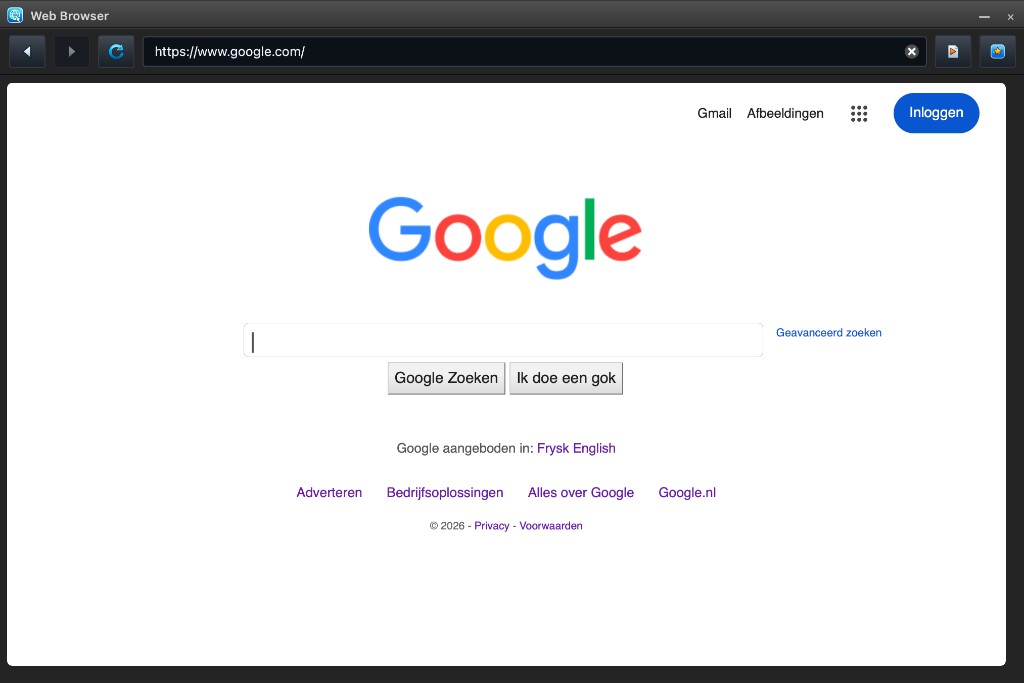
Task: Close the Web Browser window
Action: [1010, 17]
